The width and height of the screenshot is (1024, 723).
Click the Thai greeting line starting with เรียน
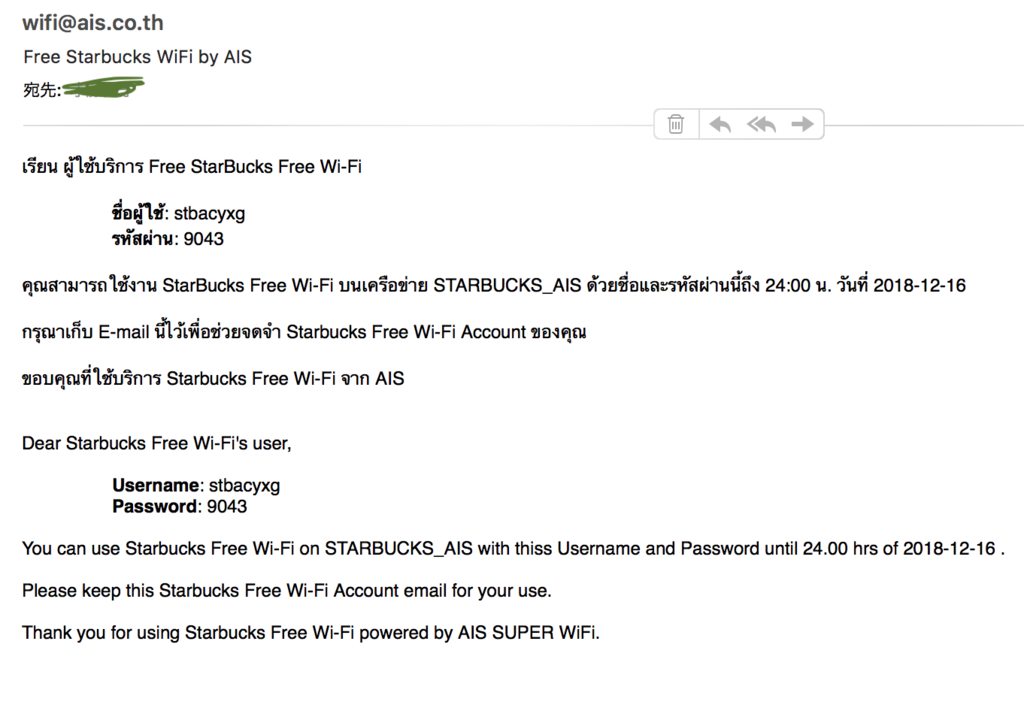click(x=192, y=167)
